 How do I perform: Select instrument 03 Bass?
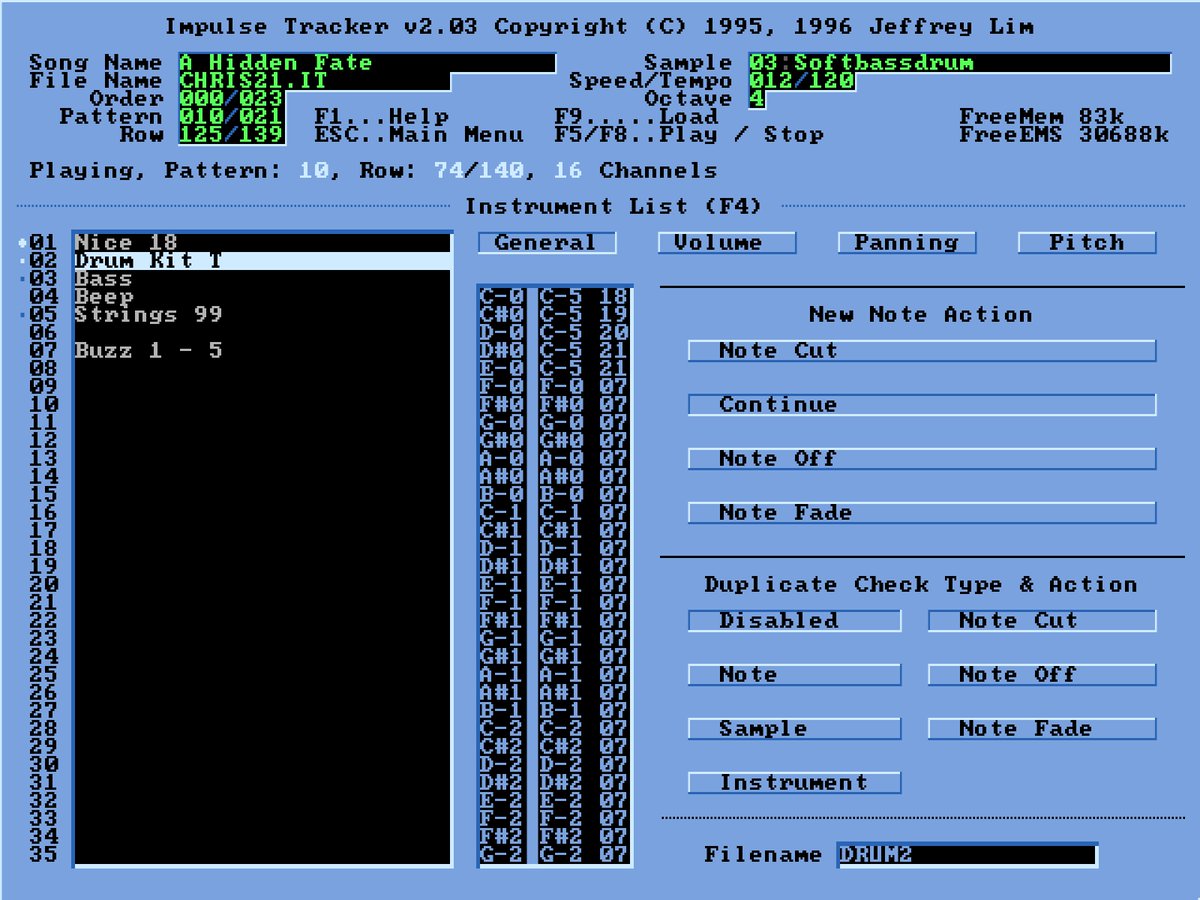262,279
